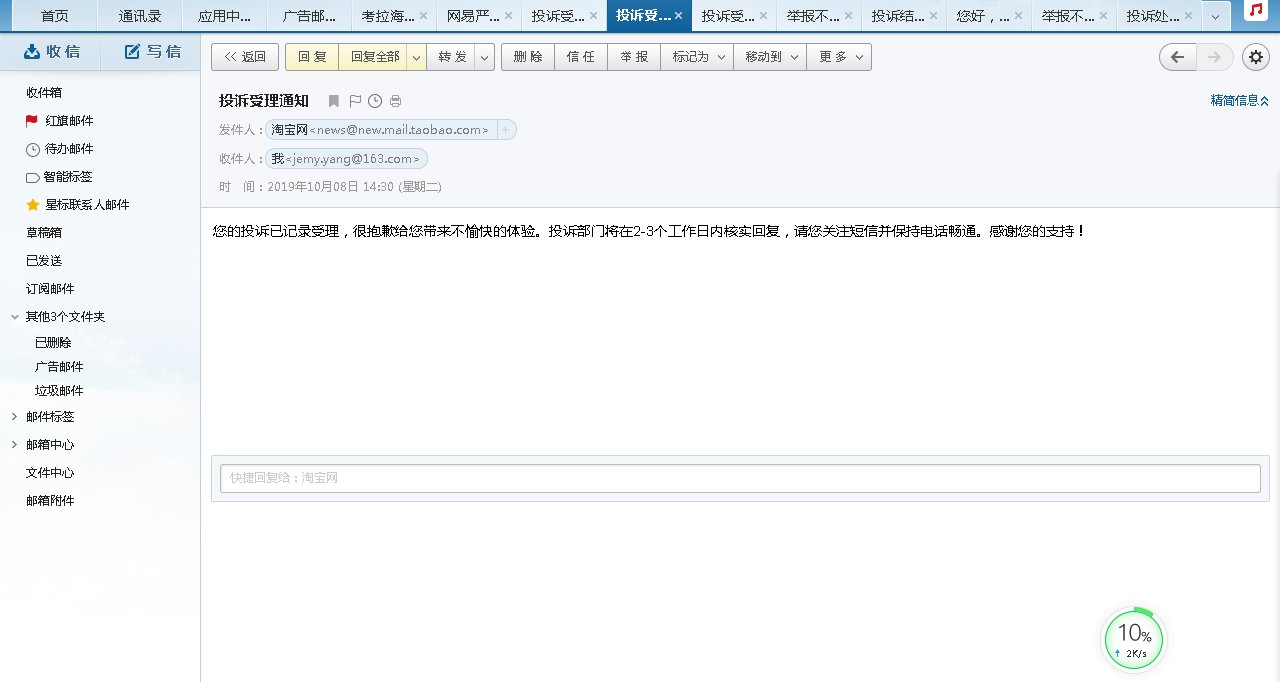Image resolution: width=1280 pixels, height=682 pixels.
Task: Print the email with the printer icon
Action: 395,101
